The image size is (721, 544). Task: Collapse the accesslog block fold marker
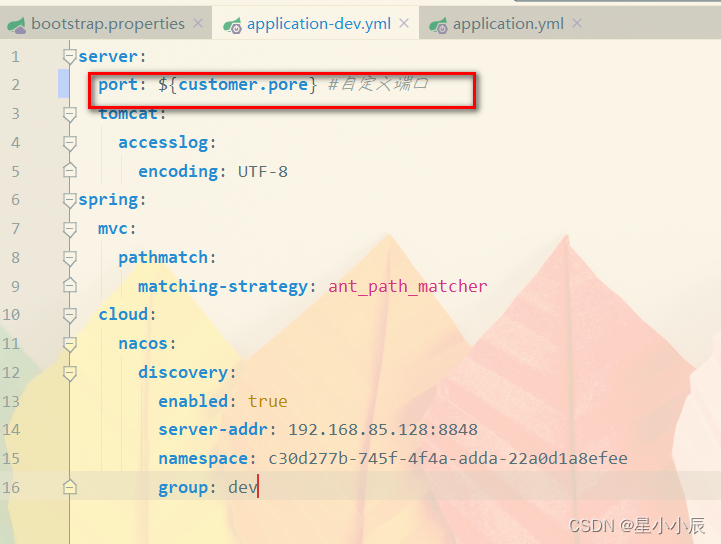click(x=69, y=143)
